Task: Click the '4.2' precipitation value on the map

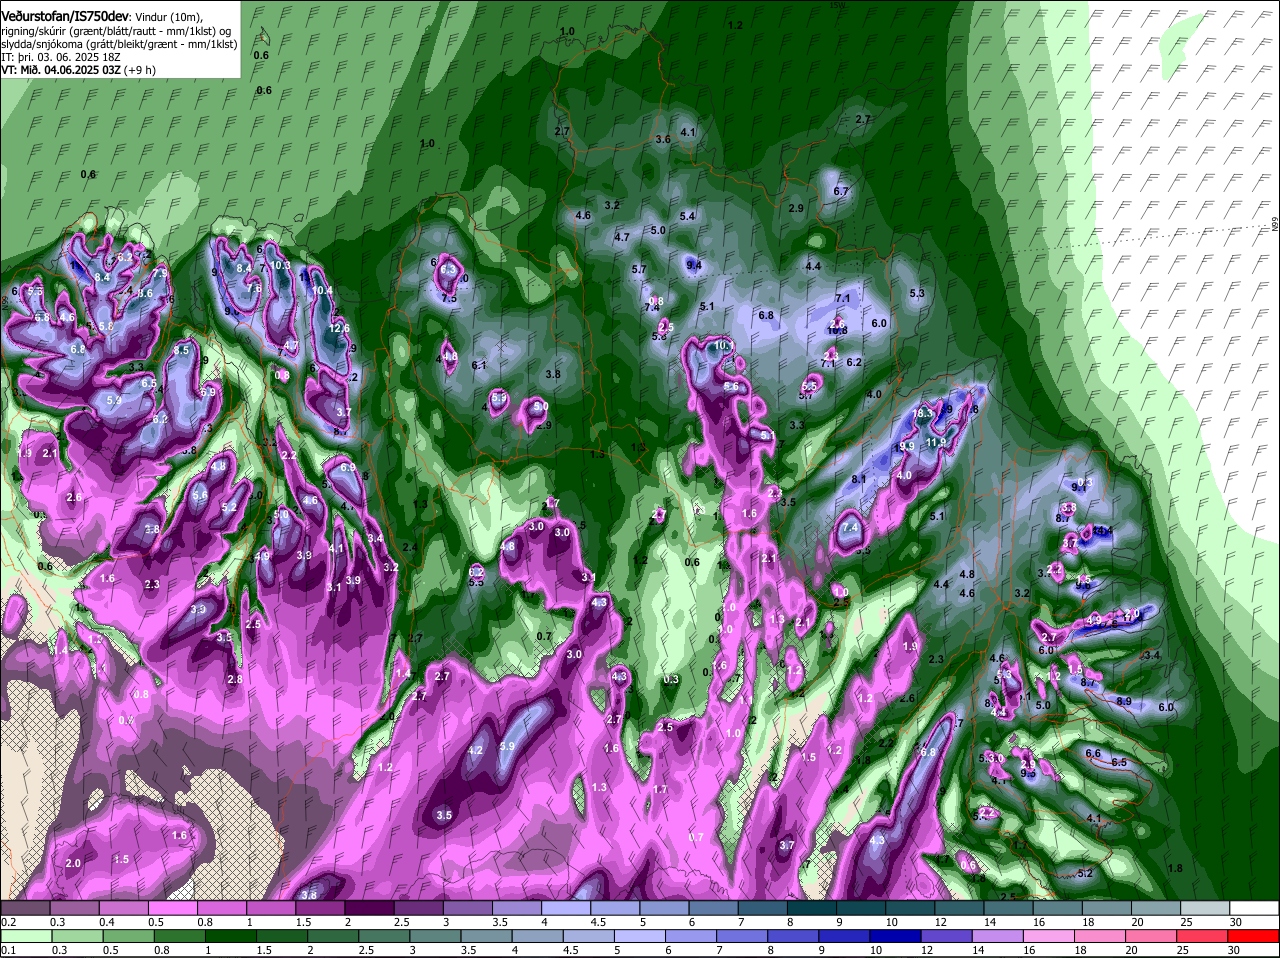Action: pos(476,750)
